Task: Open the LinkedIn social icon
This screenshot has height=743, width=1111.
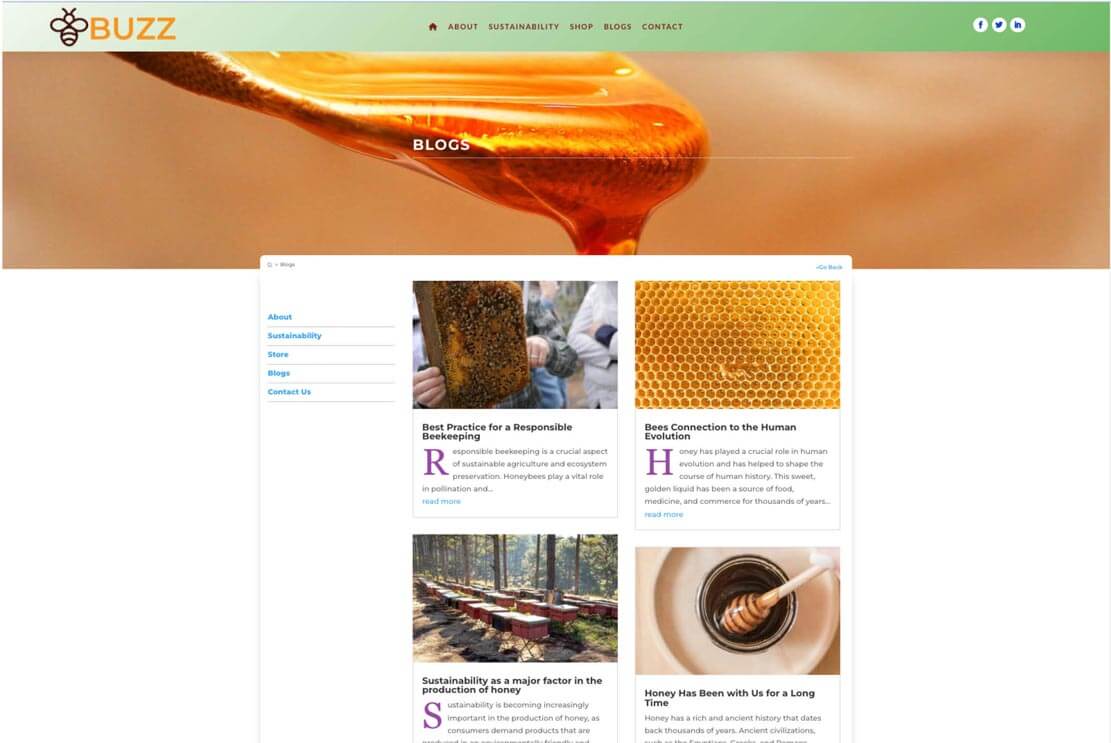Action: tap(1017, 25)
